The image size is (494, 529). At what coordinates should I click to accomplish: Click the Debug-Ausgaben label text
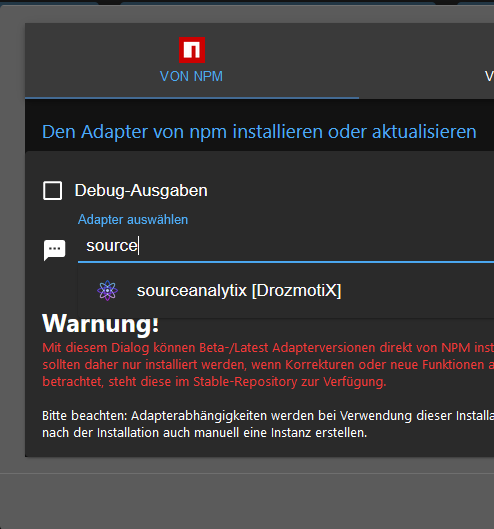141,191
